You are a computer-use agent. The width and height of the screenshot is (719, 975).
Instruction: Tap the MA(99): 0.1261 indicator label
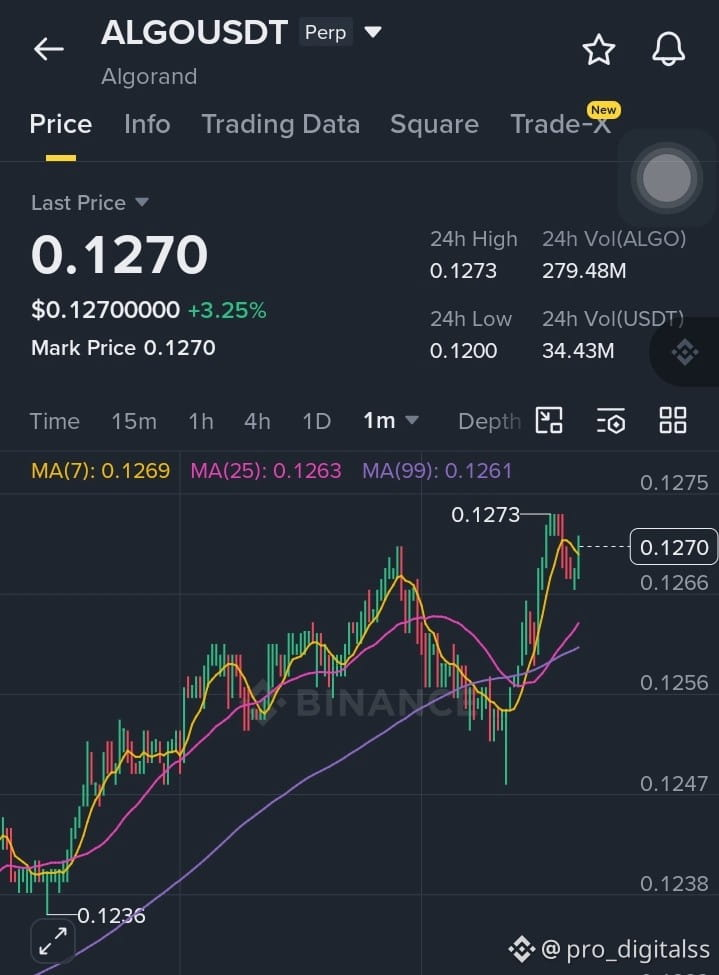437,470
